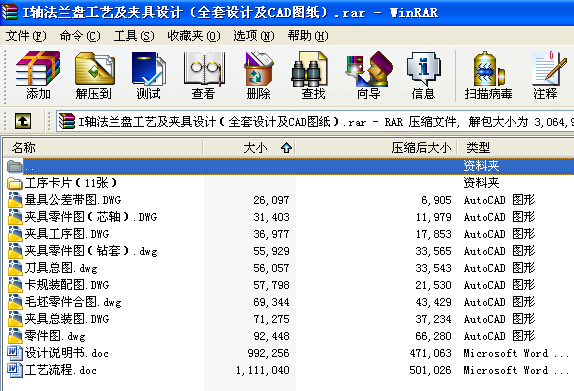Click the size value 71,275
Screen dimensions: 574x391
(271, 319)
